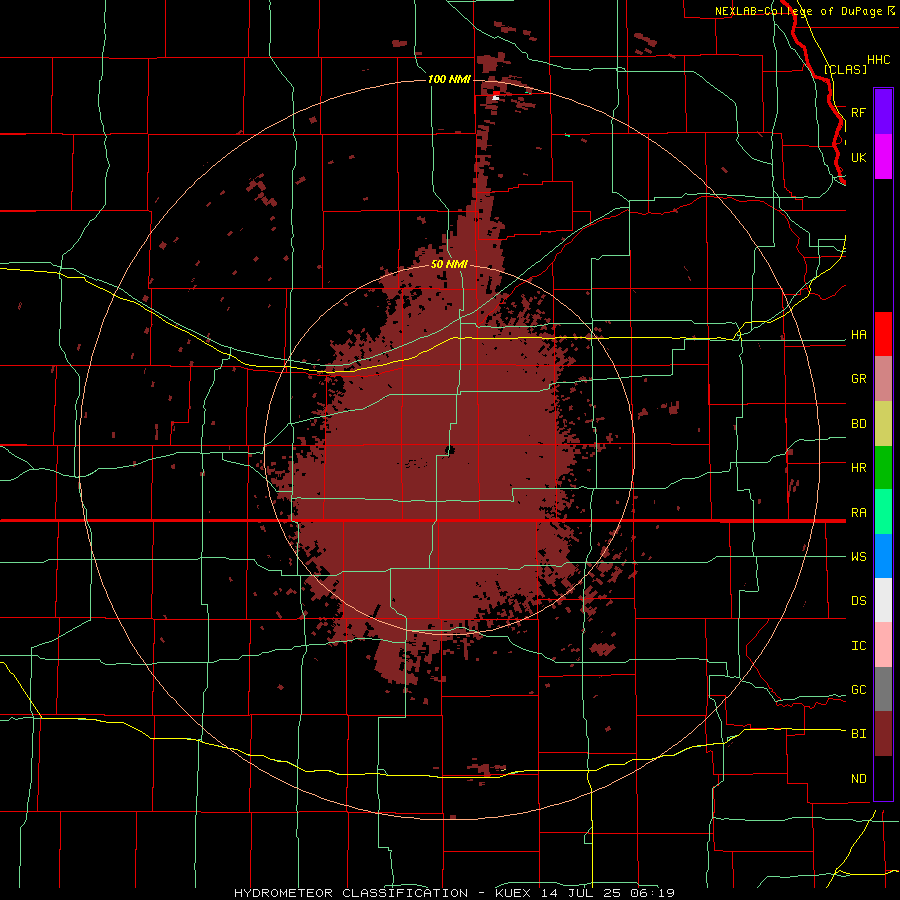
Task: Click the dark red BI legend swatch
Action: pyautogui.click(x=883, y=734)
